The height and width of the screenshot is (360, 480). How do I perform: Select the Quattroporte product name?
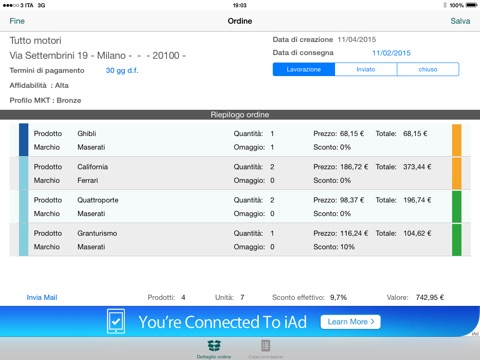[98, 200]
